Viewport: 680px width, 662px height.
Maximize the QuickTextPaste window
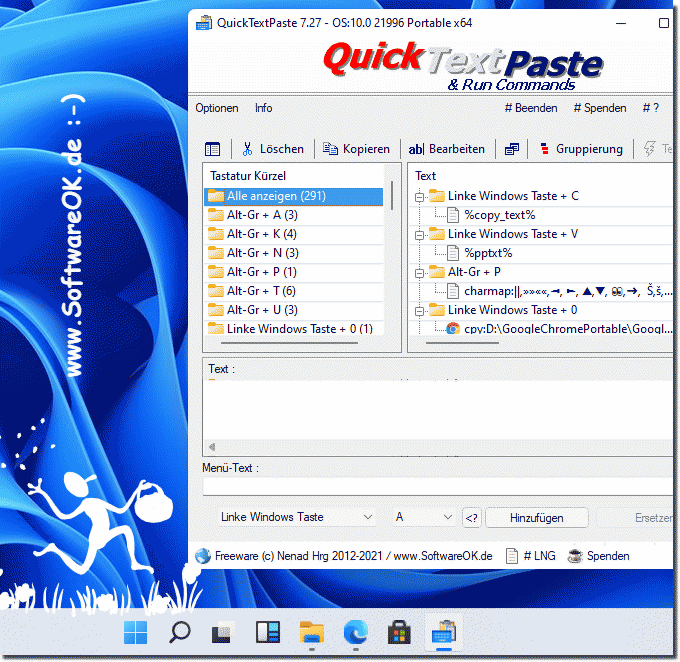pos(664,23)
